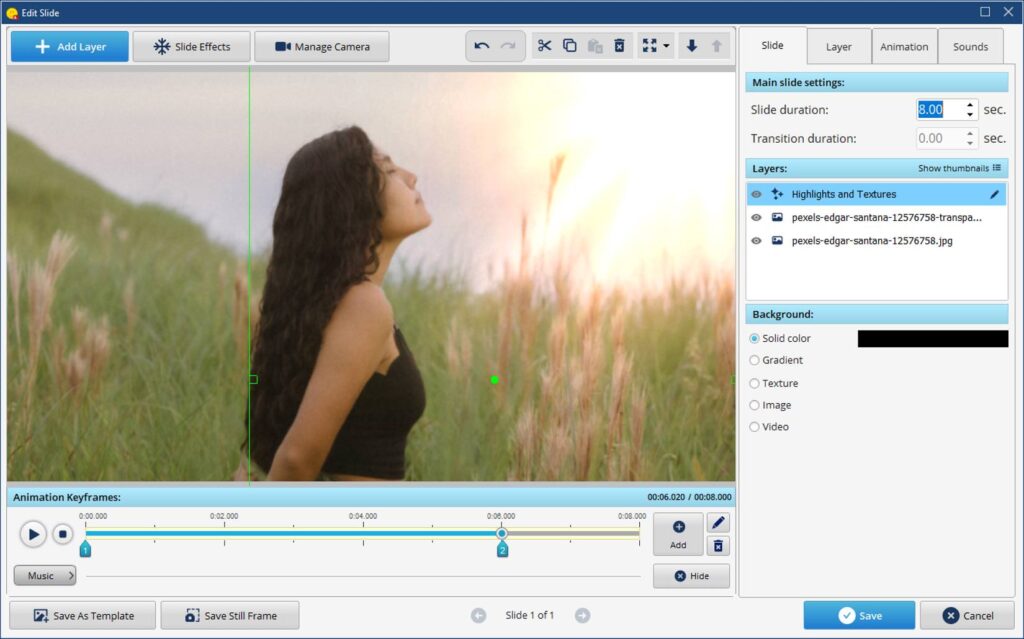Select Texture background option
The image size is (1024, 639).
pos(754,383)
